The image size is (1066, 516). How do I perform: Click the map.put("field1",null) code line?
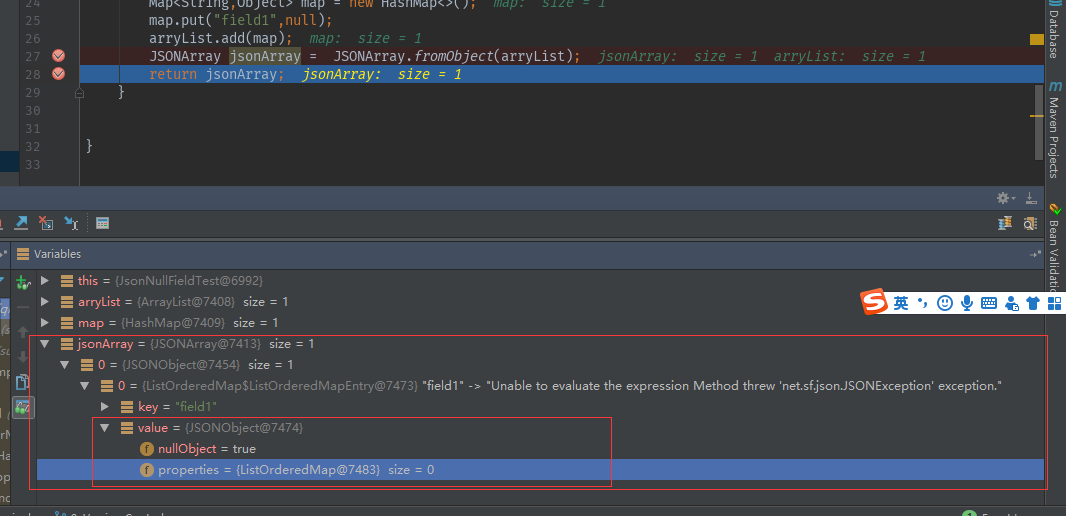coord(241,20)
